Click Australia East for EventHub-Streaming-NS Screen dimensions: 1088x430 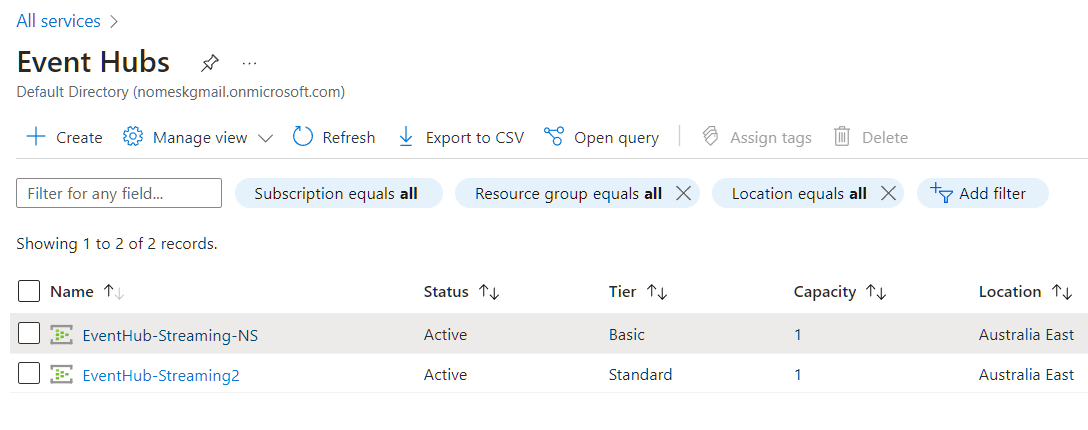coord(1026,334)
